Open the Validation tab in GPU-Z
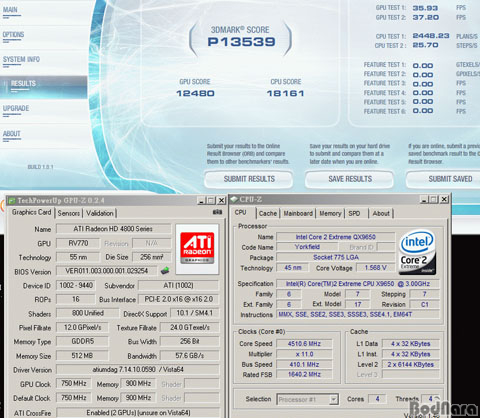The image size is (480, 418). (100, 213)
